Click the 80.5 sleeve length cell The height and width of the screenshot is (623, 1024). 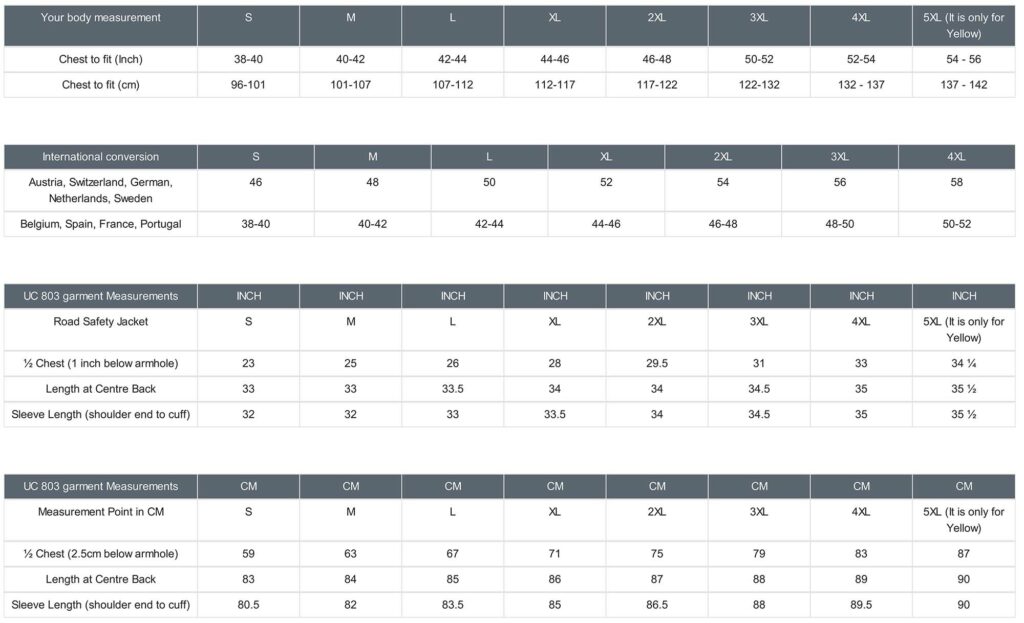click(248, 605)
